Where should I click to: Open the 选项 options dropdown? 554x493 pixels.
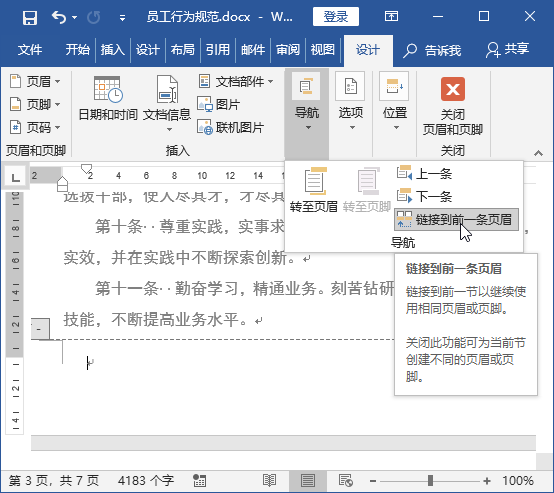click(350, 102)
